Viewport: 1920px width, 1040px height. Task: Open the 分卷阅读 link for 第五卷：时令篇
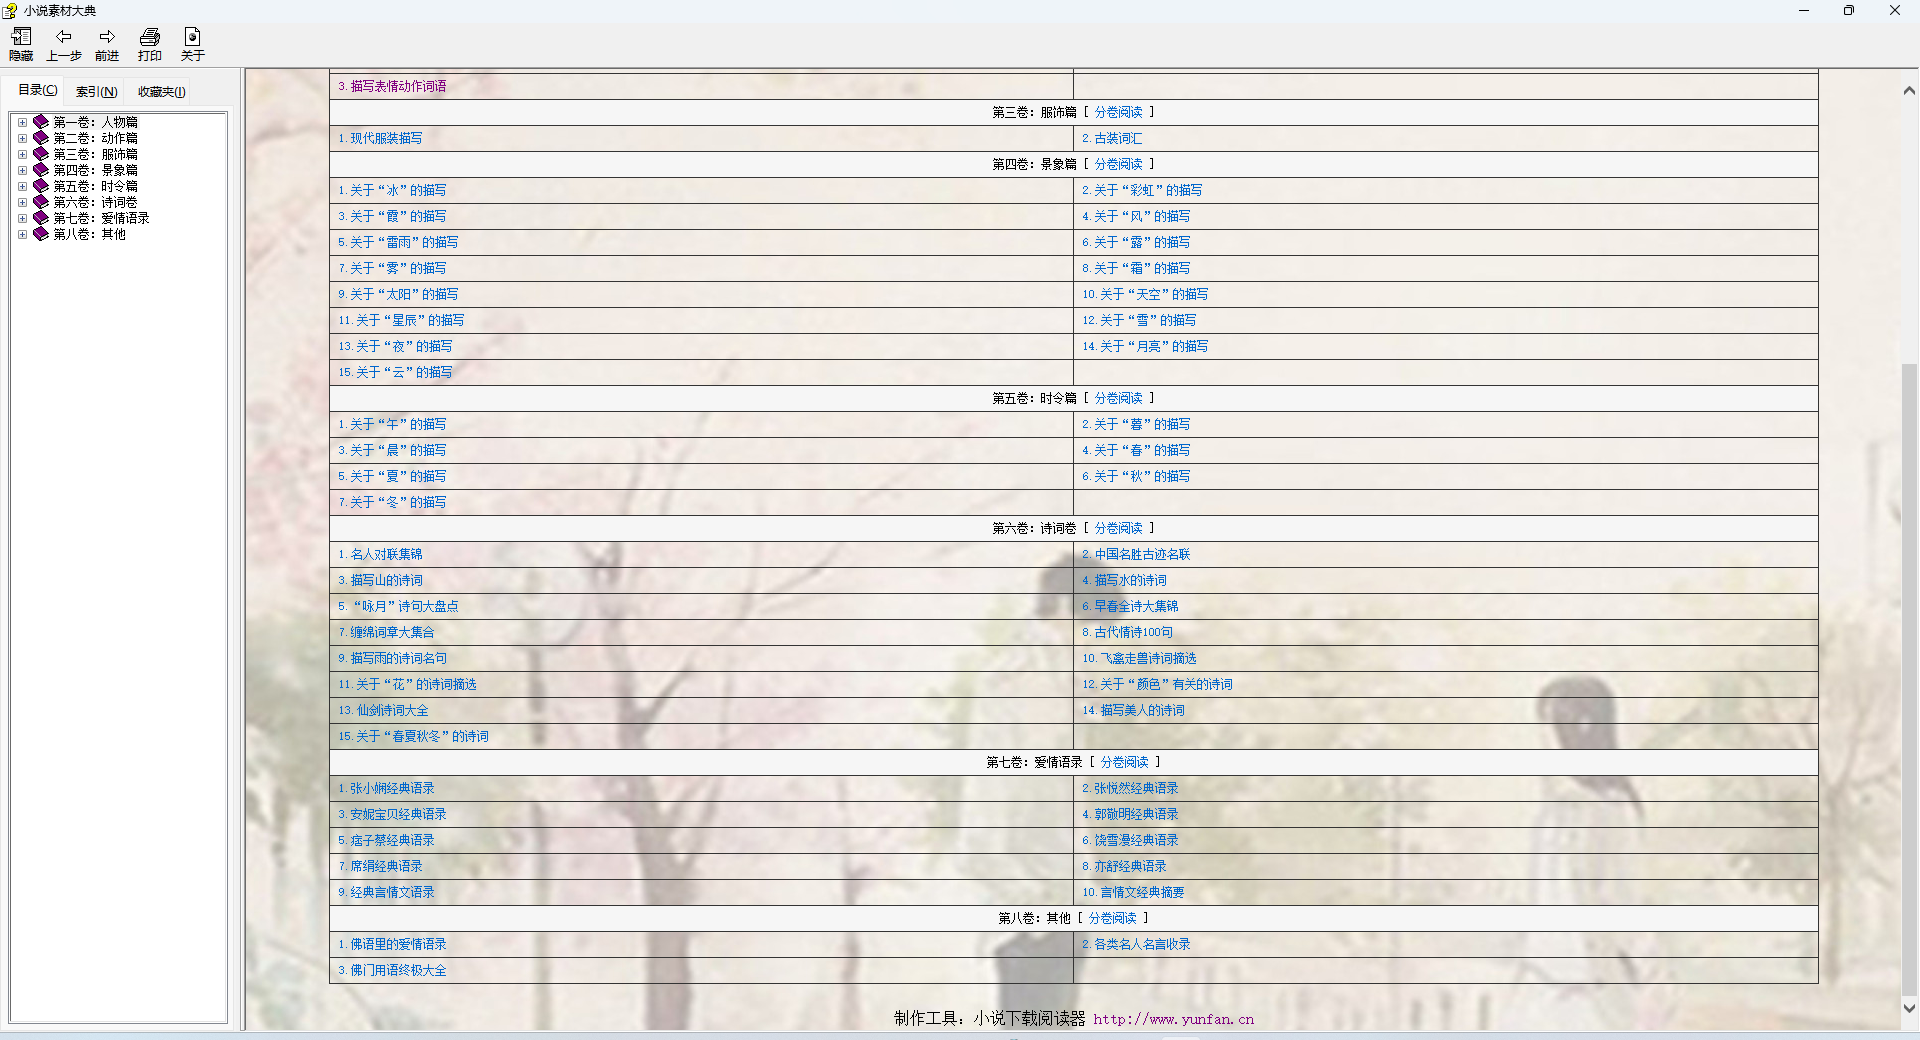click(1118, 398)
